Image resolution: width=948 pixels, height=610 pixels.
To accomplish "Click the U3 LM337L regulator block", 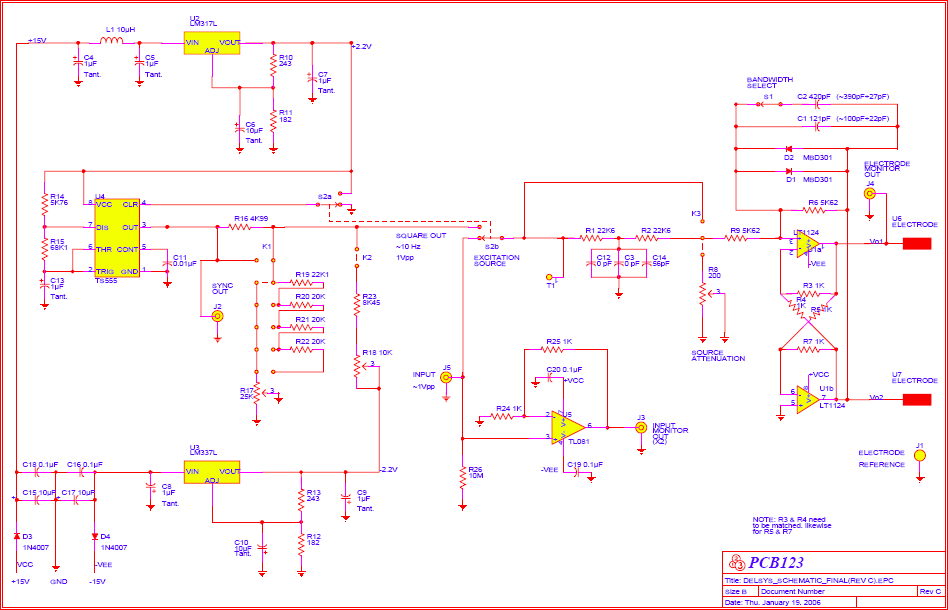I will tap(212, 470).
